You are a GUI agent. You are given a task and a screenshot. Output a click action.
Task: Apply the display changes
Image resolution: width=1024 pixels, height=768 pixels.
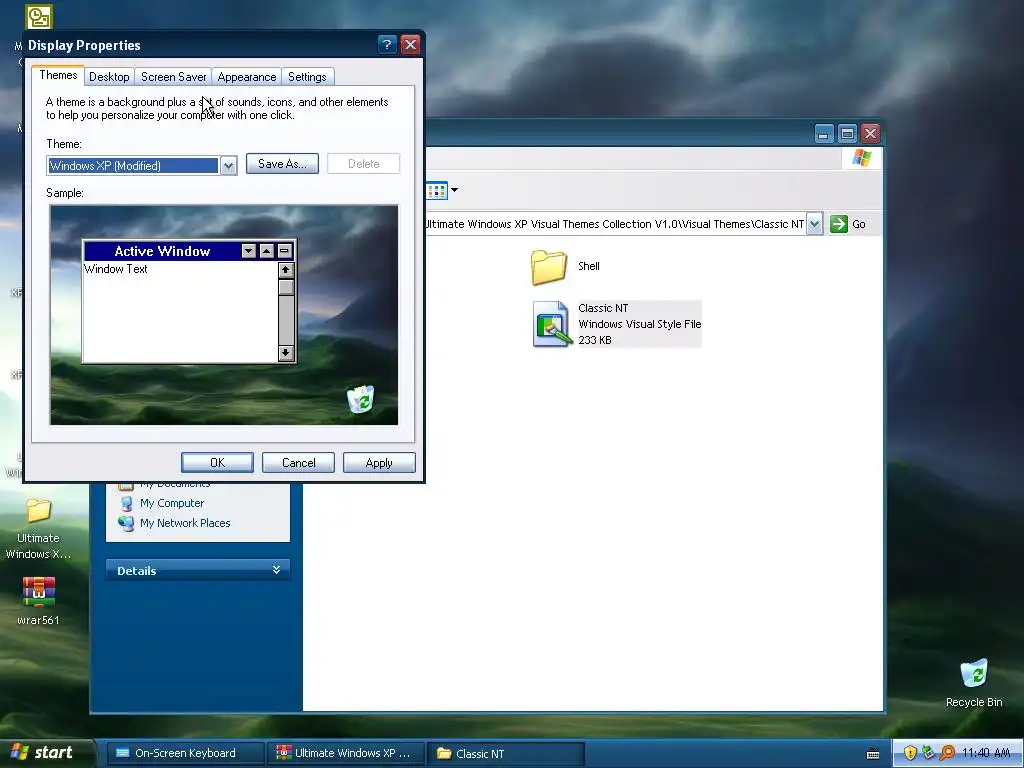coord(379,462)
